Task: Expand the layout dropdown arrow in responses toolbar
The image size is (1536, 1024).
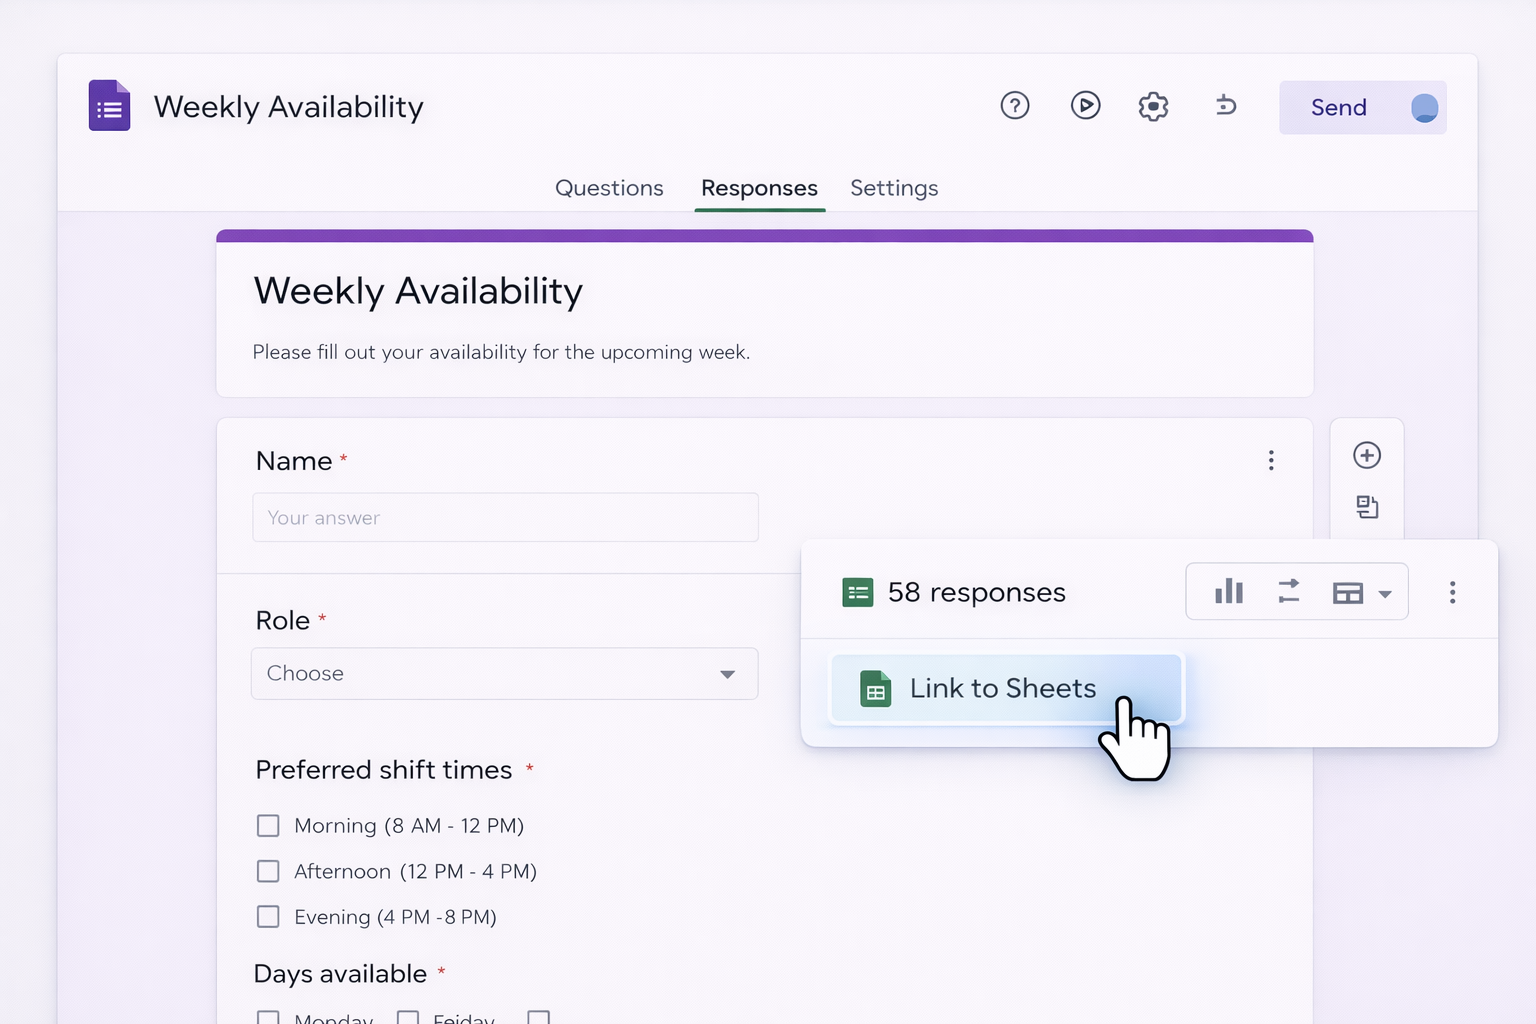Action: click(1385, 594)
